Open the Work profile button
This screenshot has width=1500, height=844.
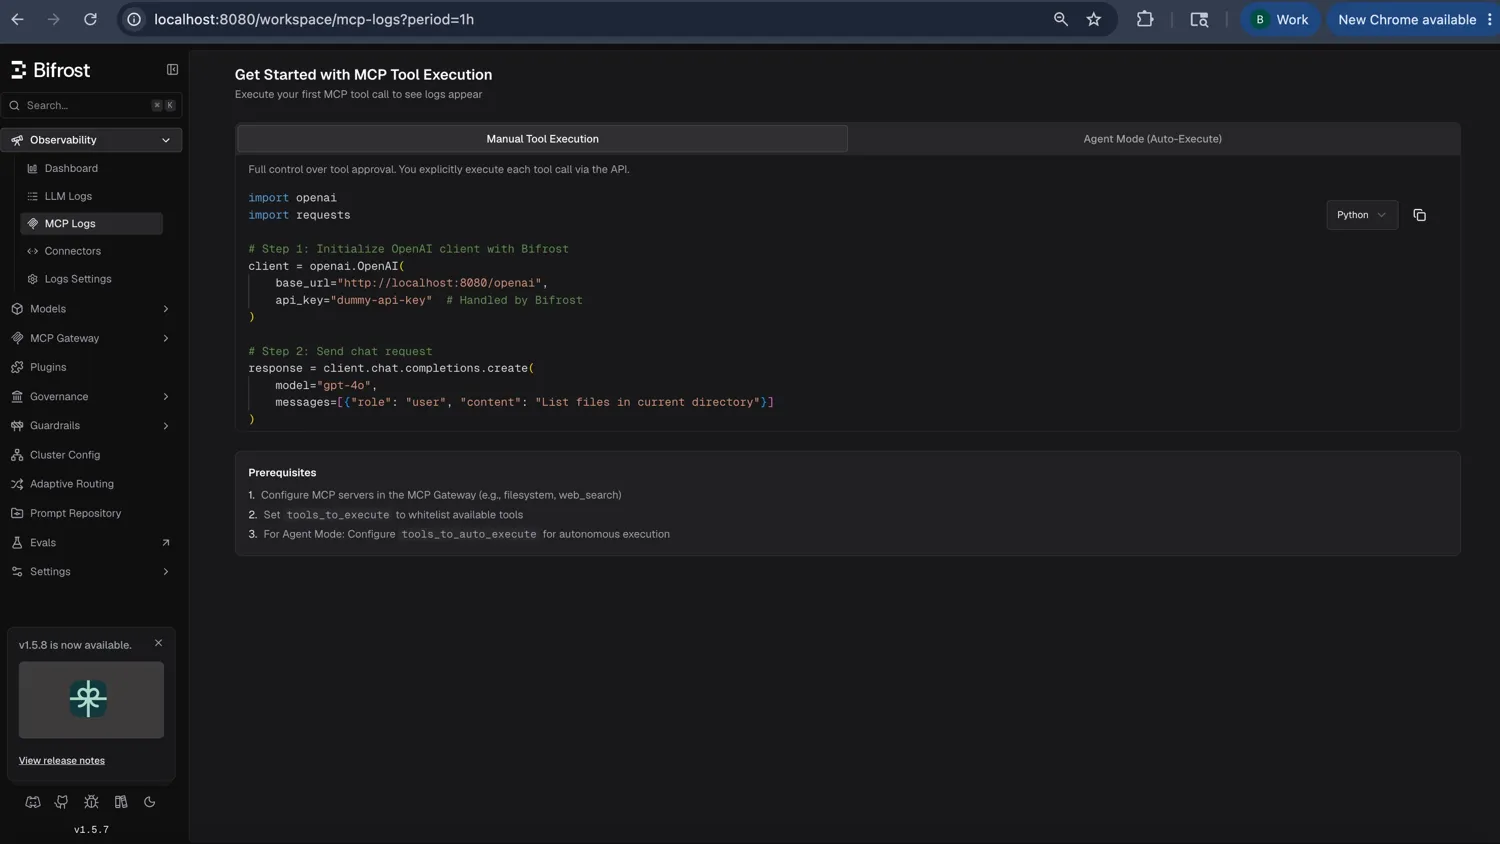pyautogui.click(x=1280, y=19)
